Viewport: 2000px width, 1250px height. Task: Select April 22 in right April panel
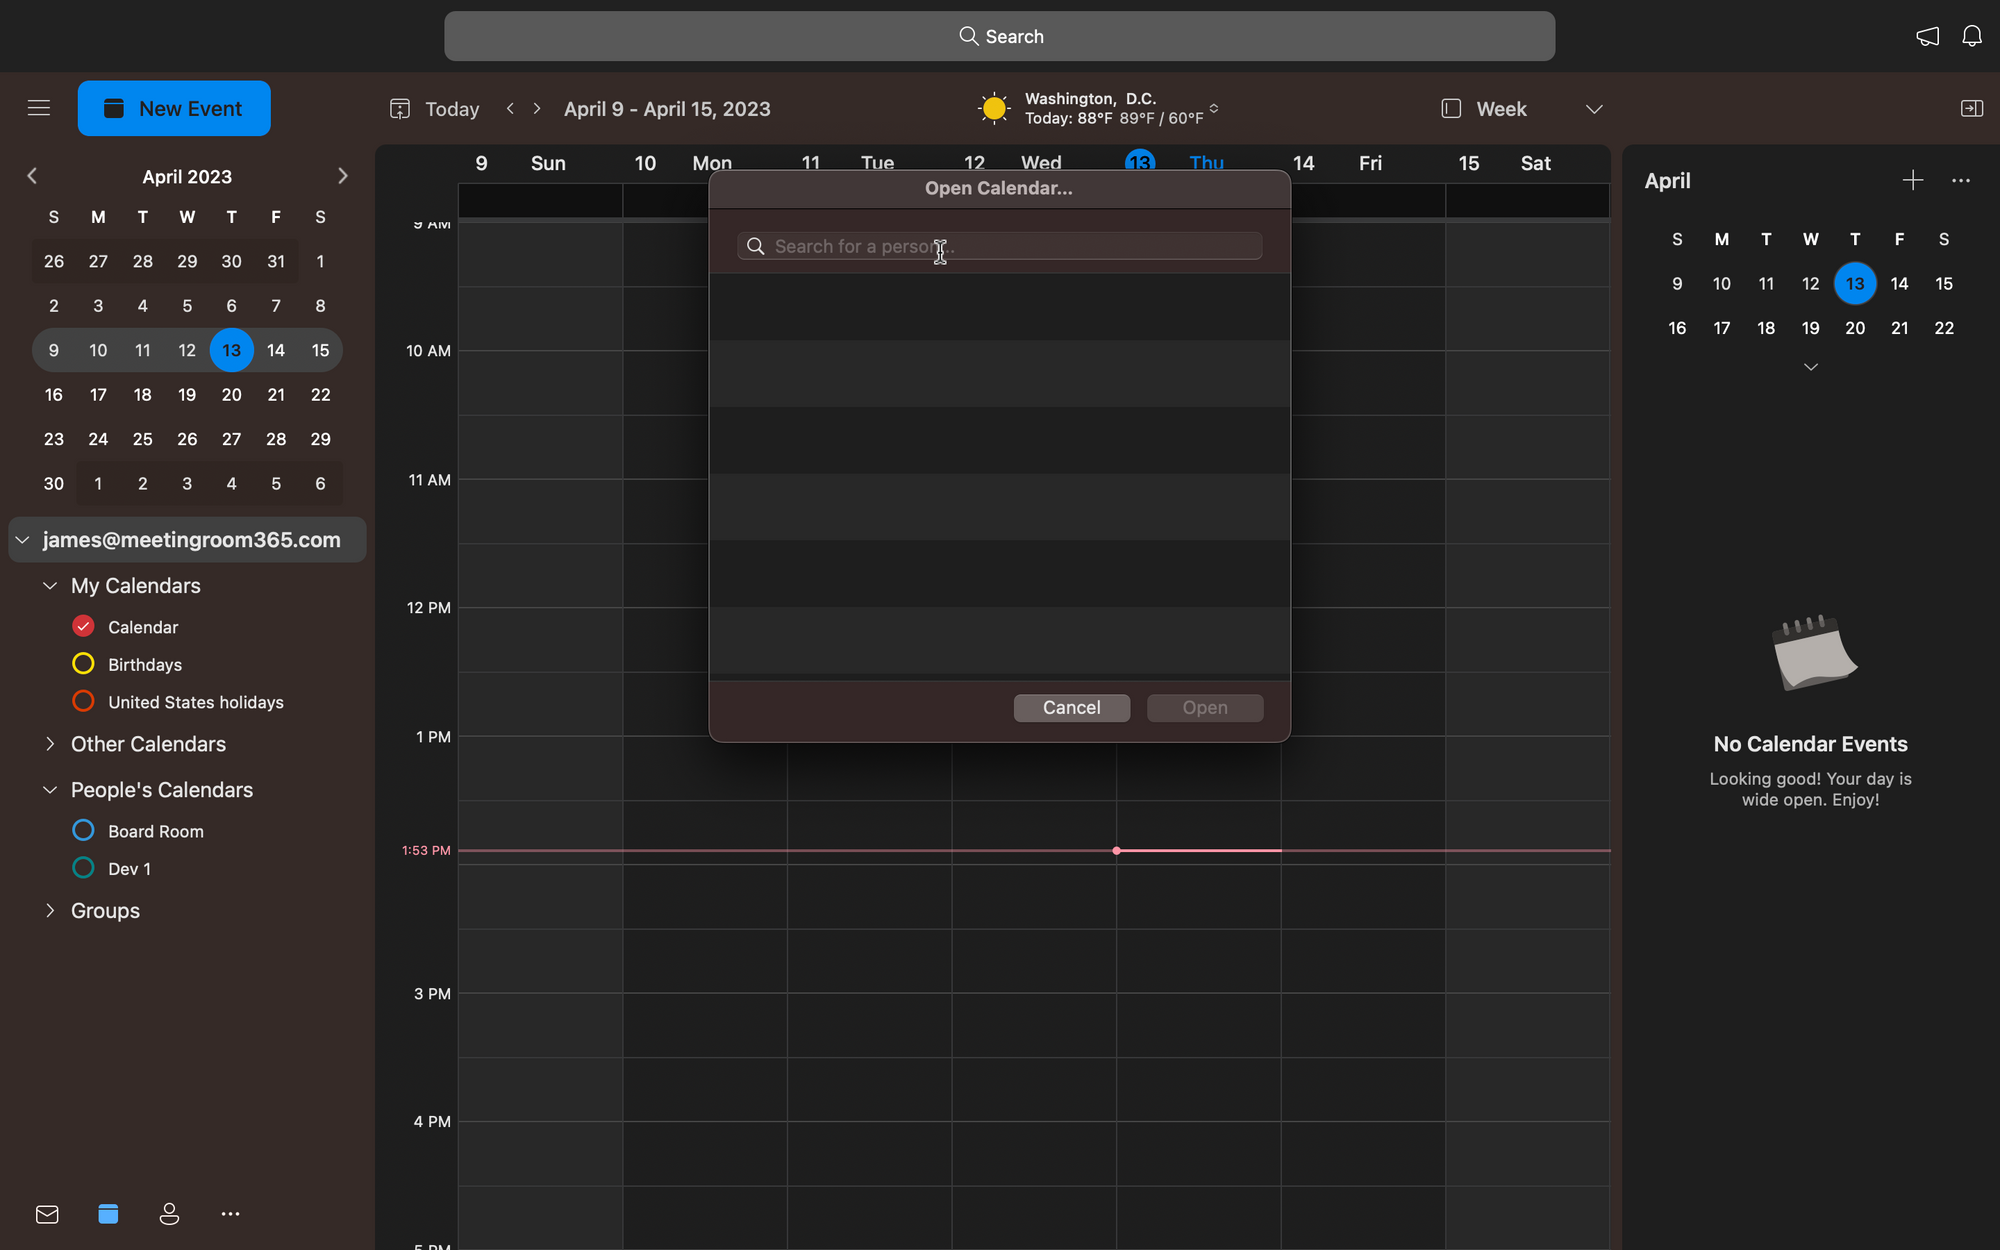(1944, 328)
